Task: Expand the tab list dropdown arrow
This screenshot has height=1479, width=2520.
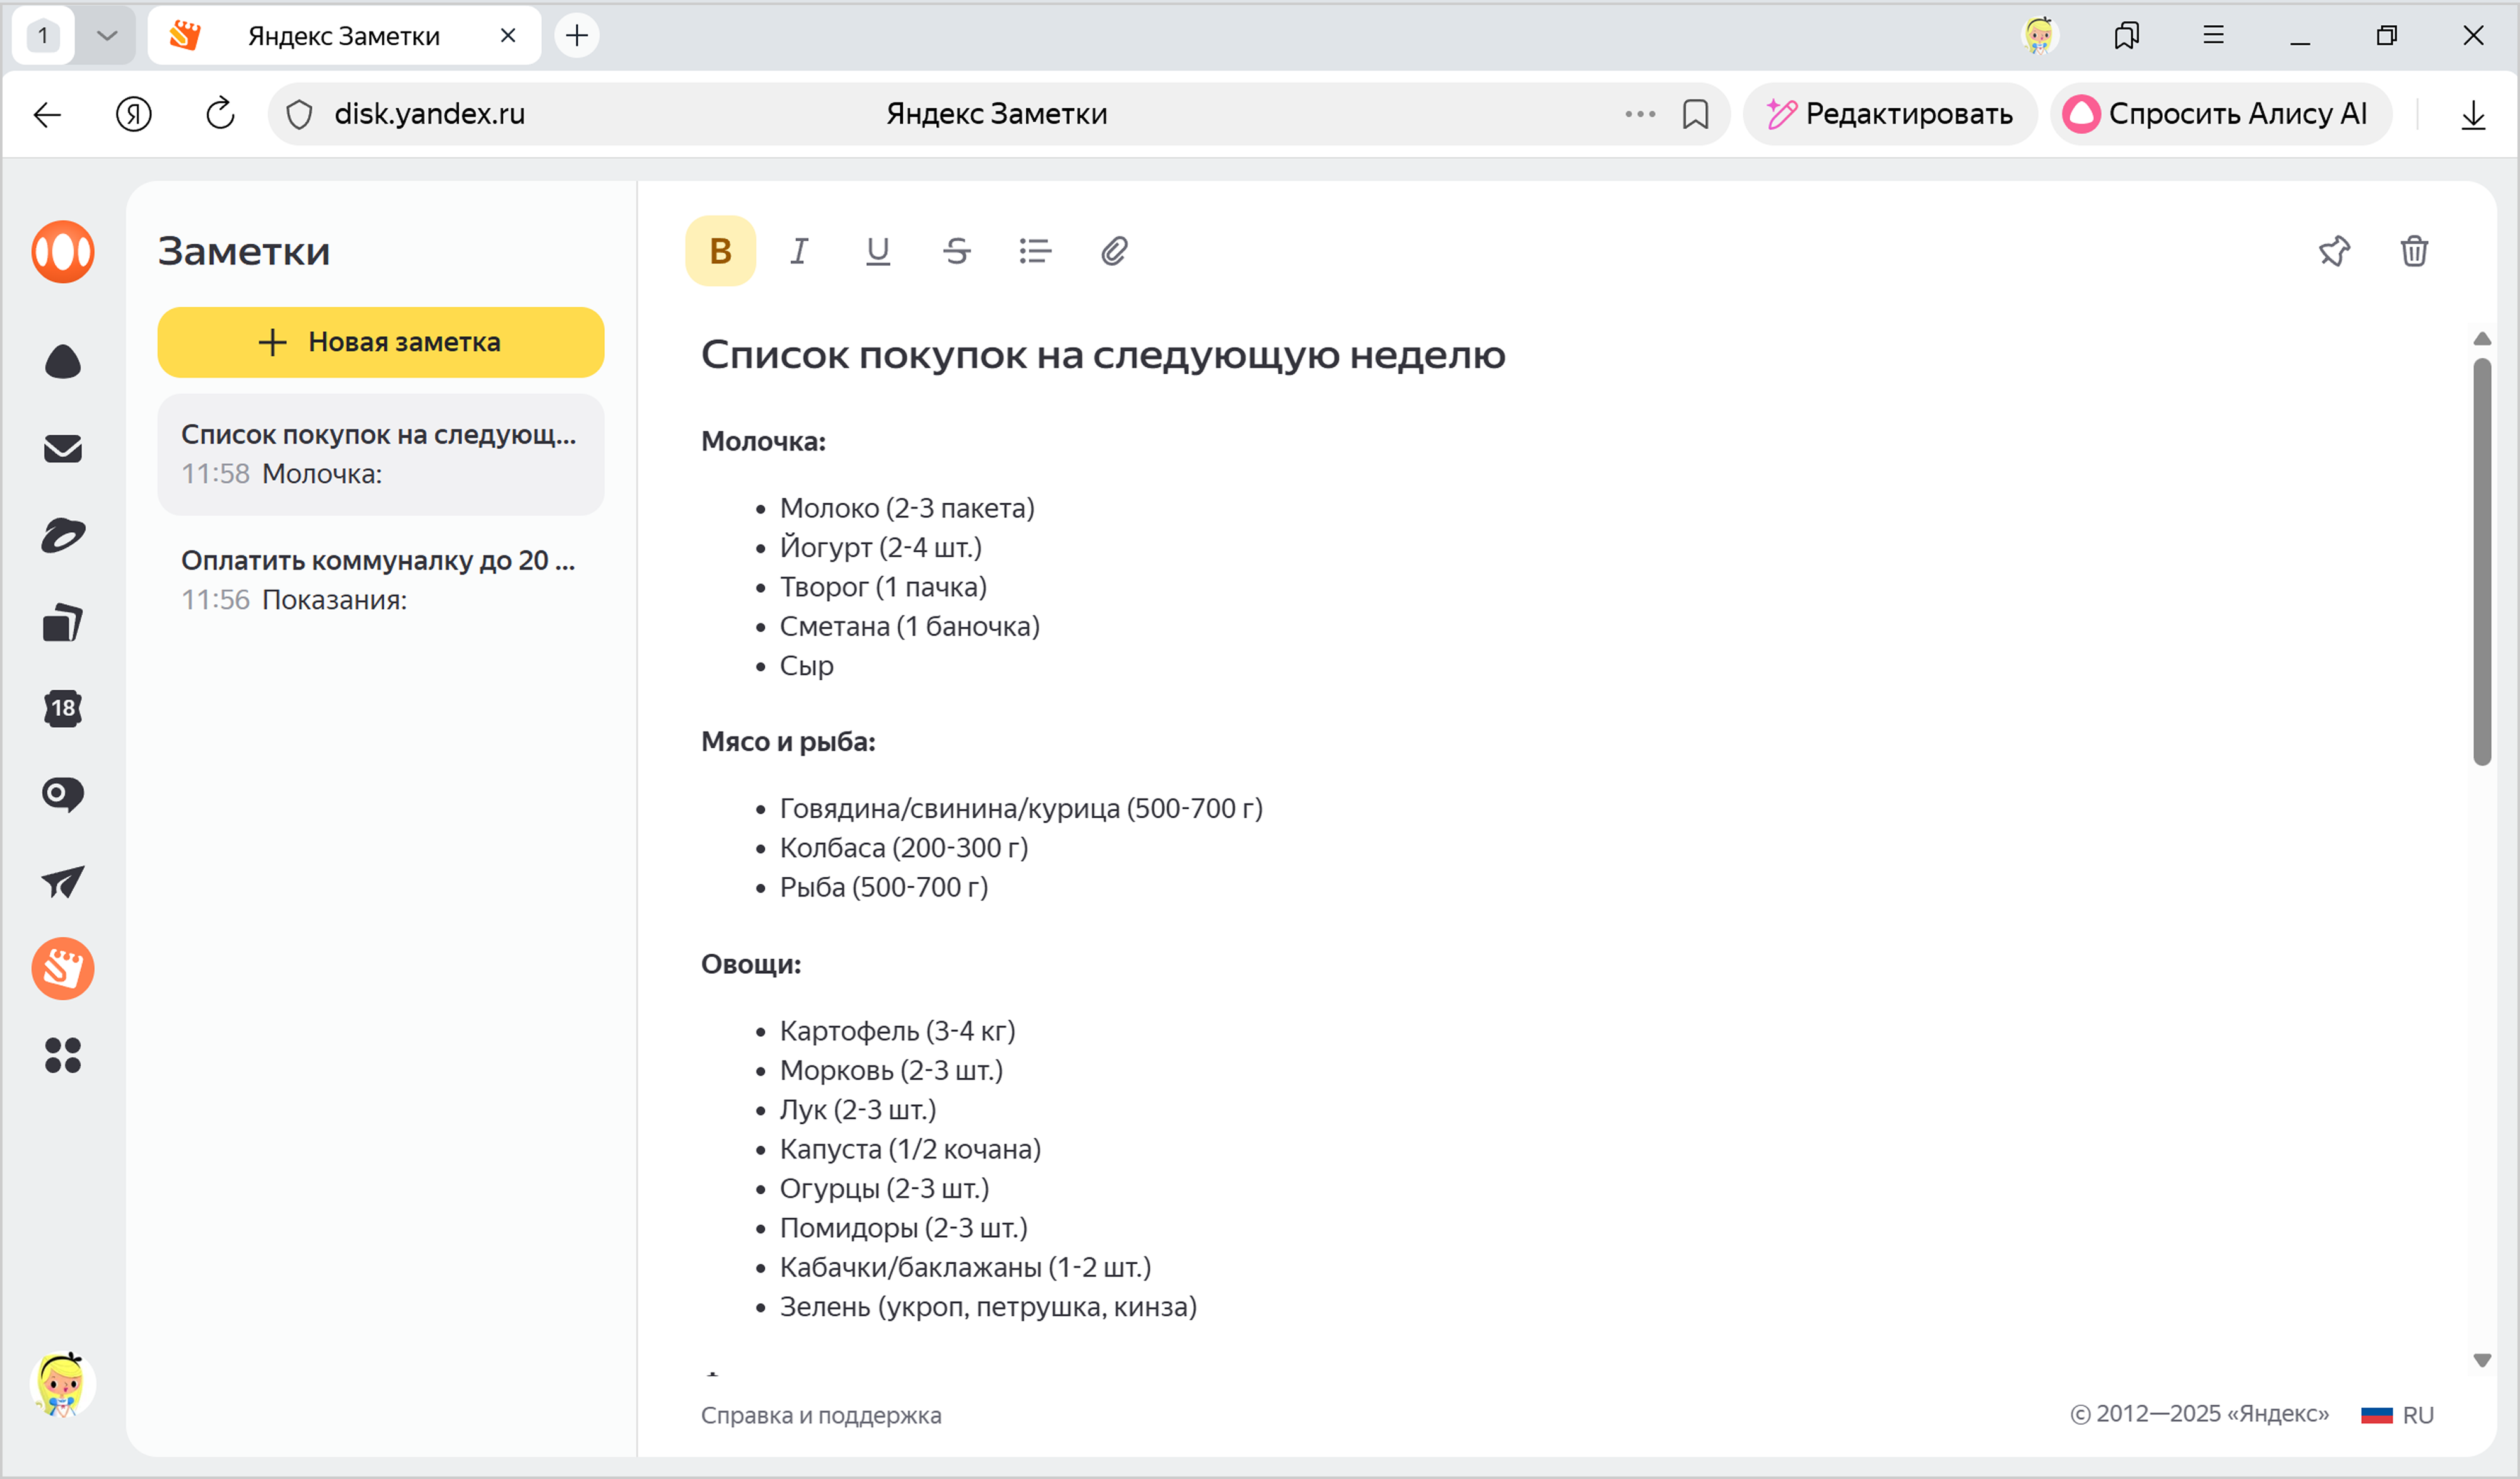Action: [x=107, y=36]
